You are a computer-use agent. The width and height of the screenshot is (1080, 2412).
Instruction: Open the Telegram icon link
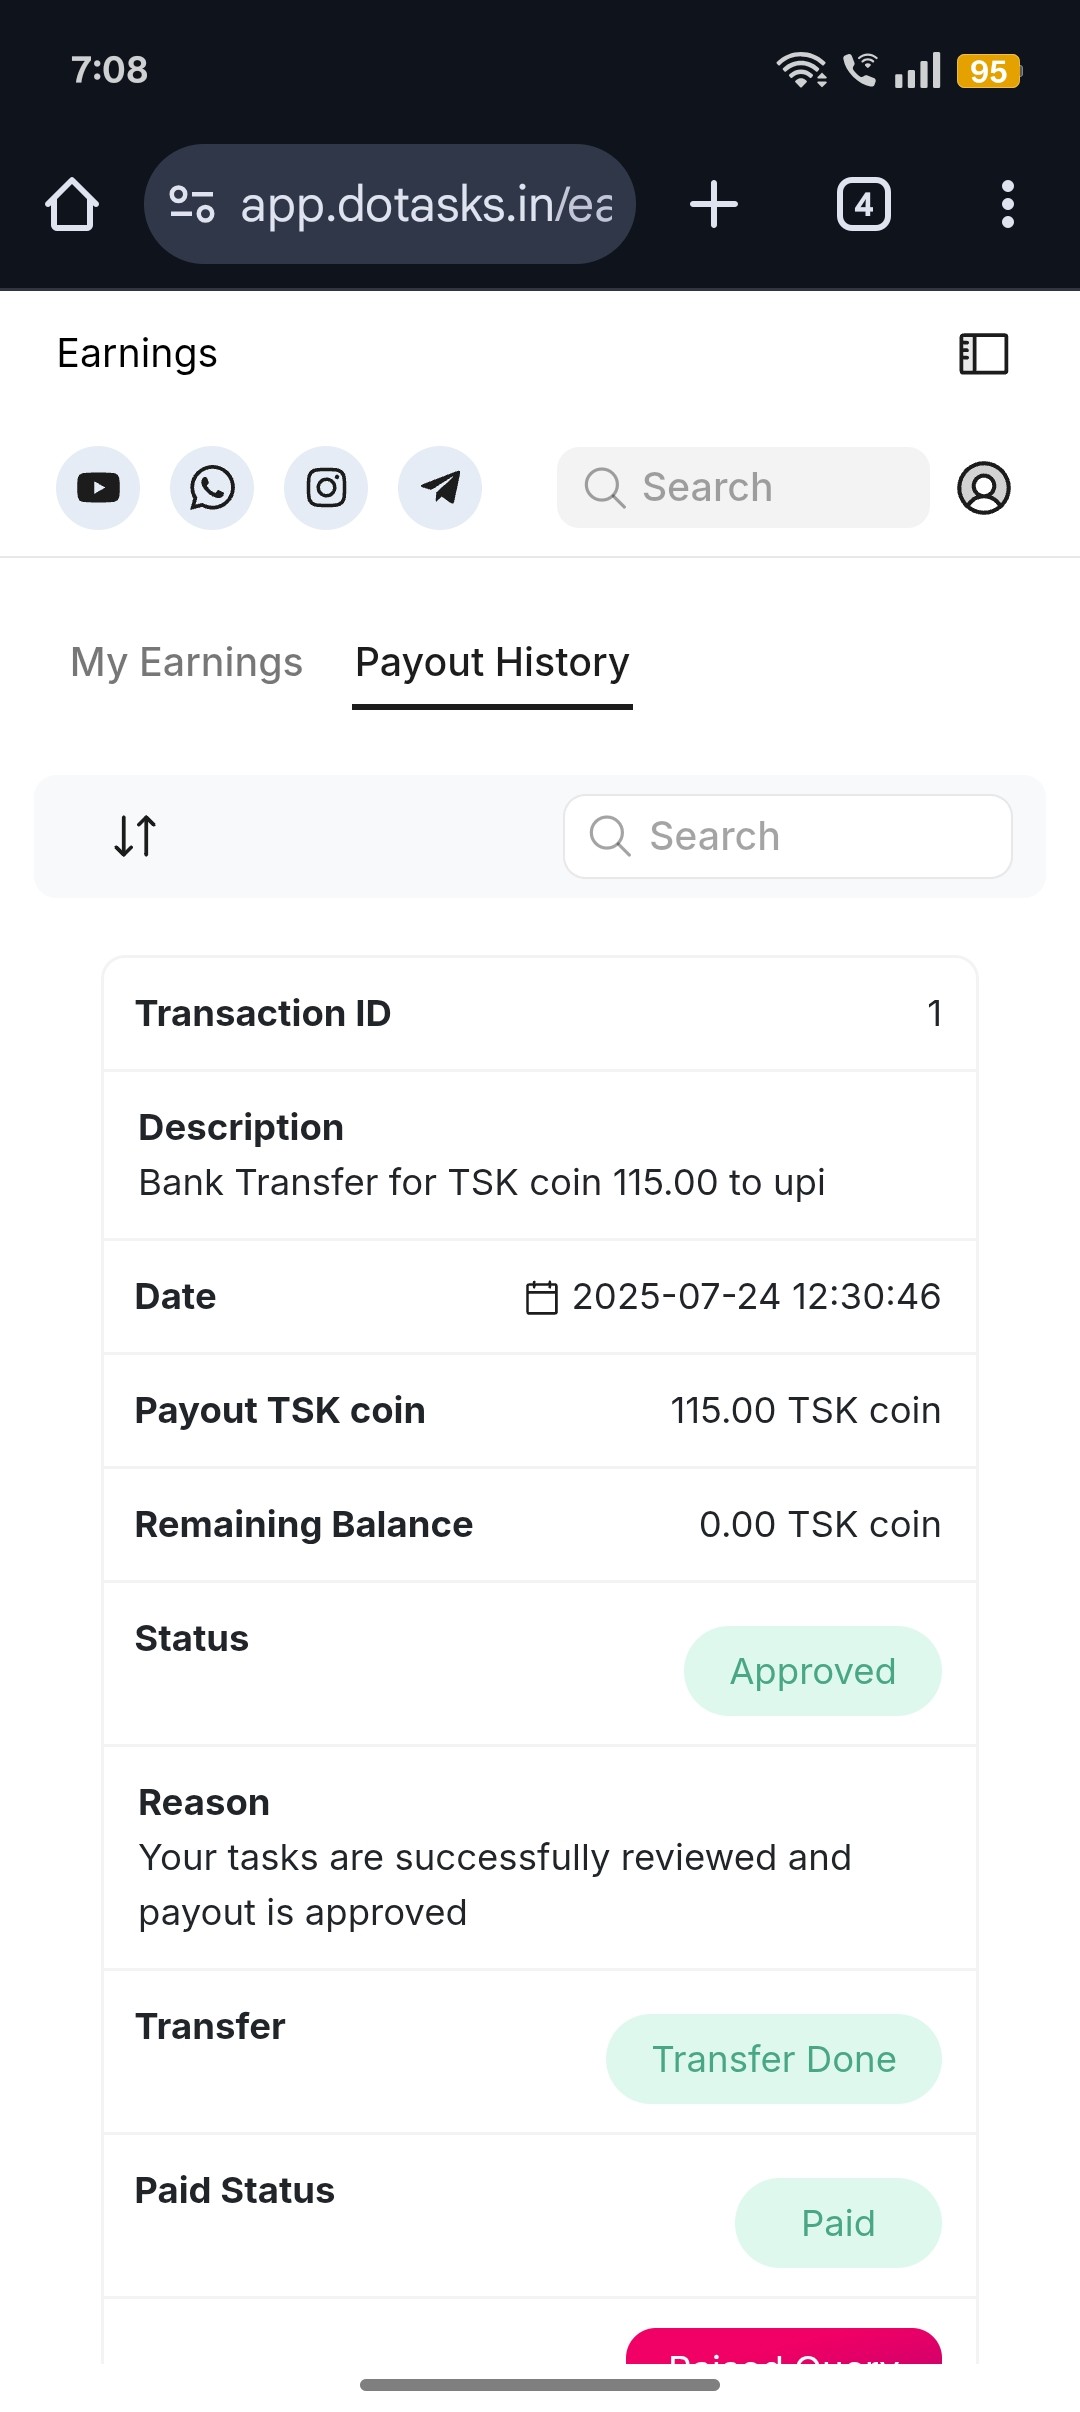pos(440,488)
